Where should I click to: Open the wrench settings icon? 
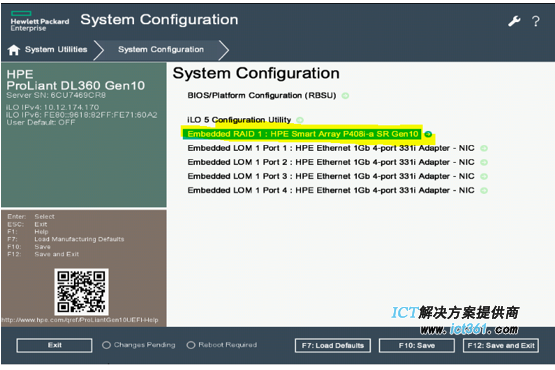tap(514, 21)
